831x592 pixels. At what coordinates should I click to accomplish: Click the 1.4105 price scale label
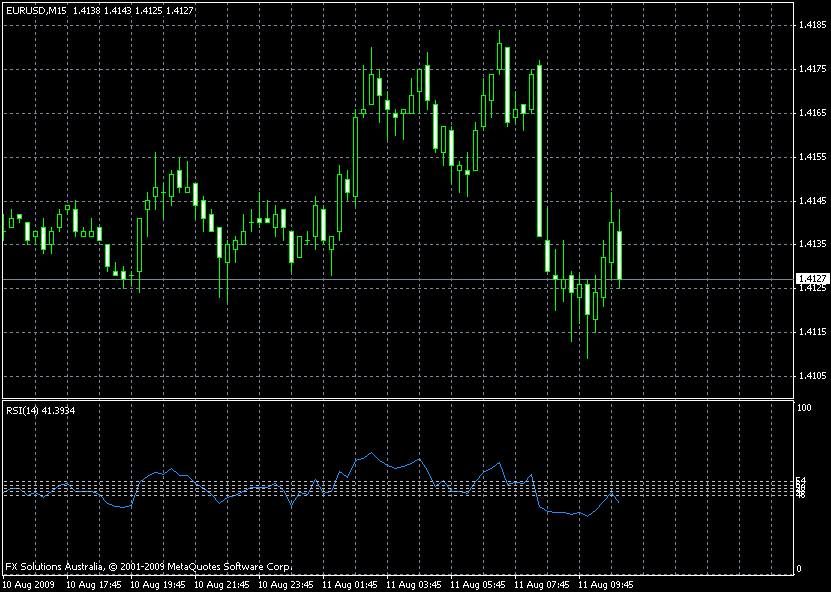(812, 375)
